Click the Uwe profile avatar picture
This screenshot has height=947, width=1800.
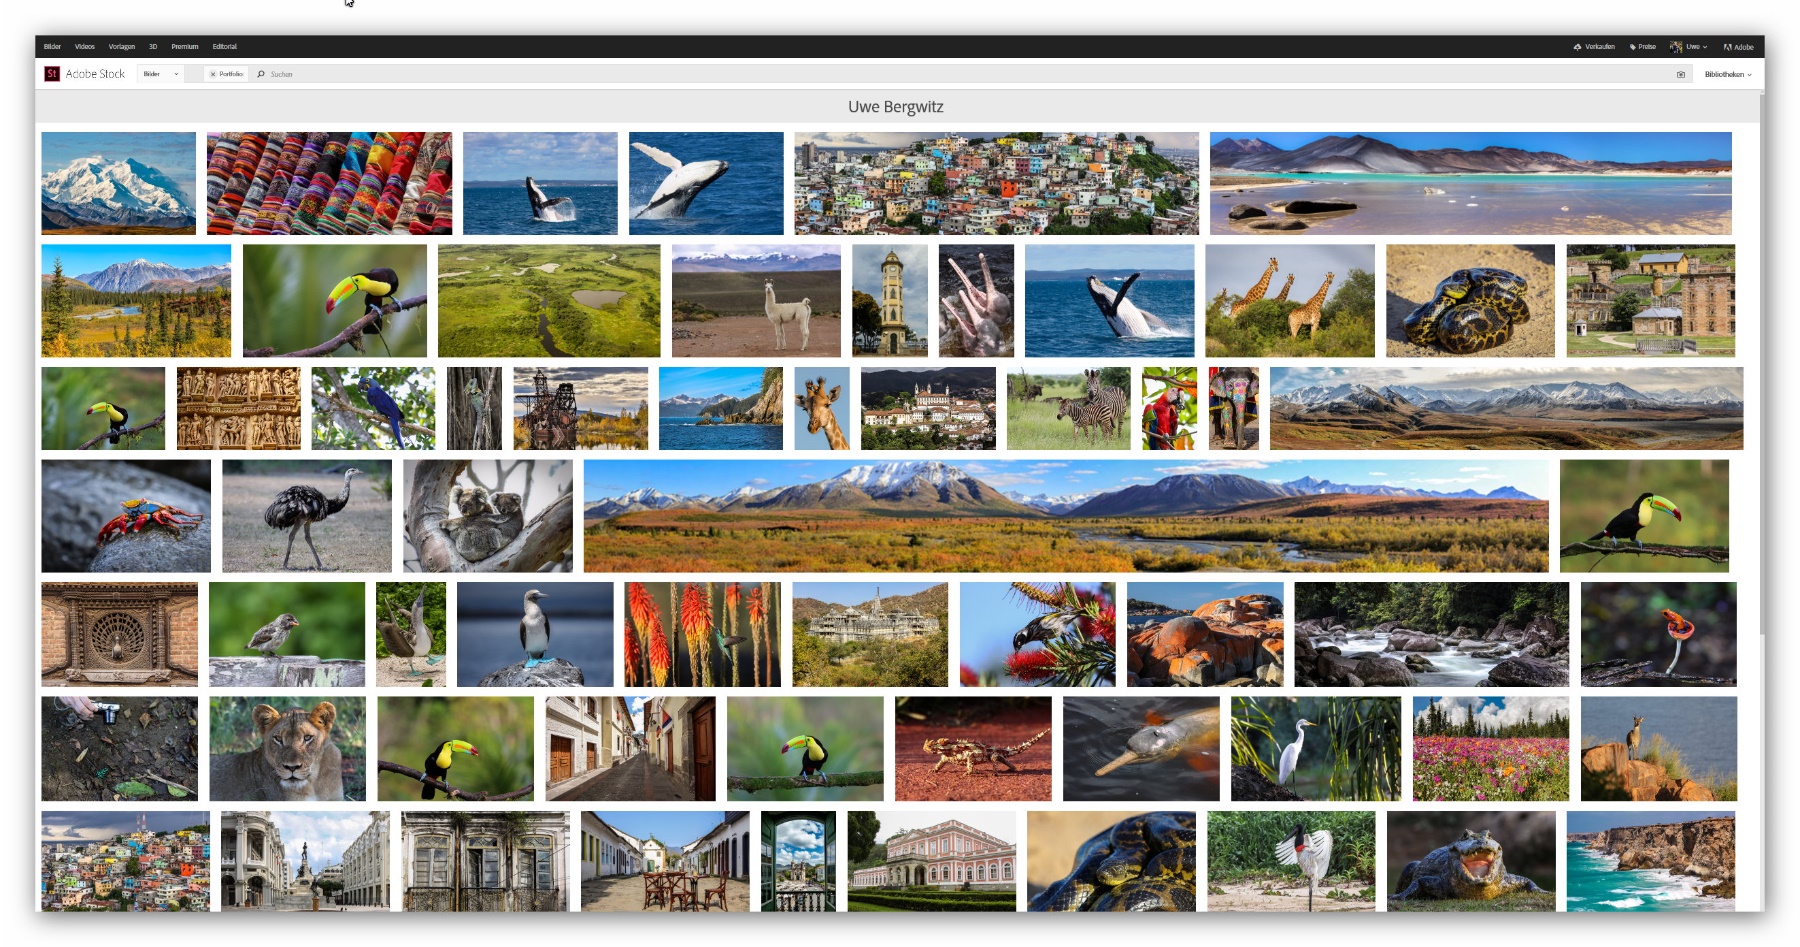(1676, 46)
